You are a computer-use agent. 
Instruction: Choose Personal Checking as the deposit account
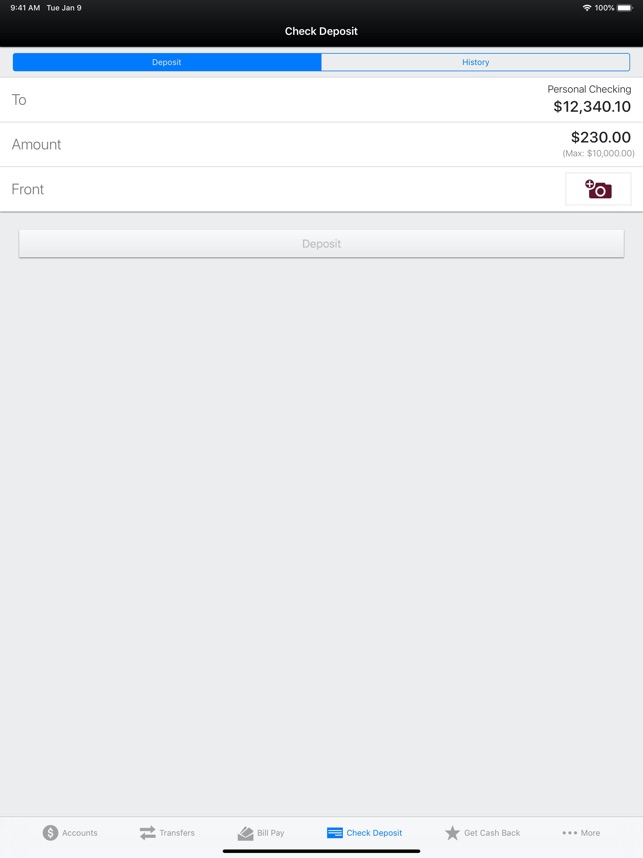point(588,88)
